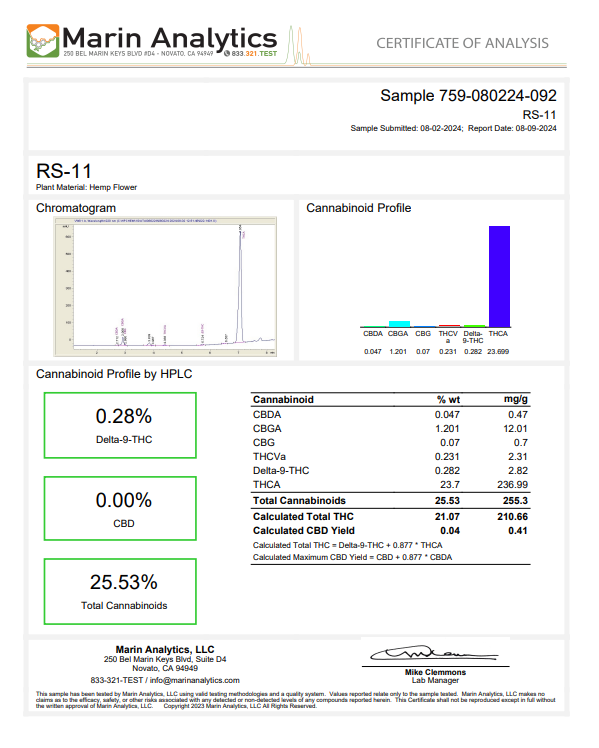Click the Marin Analytics hexagon logo icon
Image resolution: width=599 pixels, height=748 pixels.
coord(43,41)
